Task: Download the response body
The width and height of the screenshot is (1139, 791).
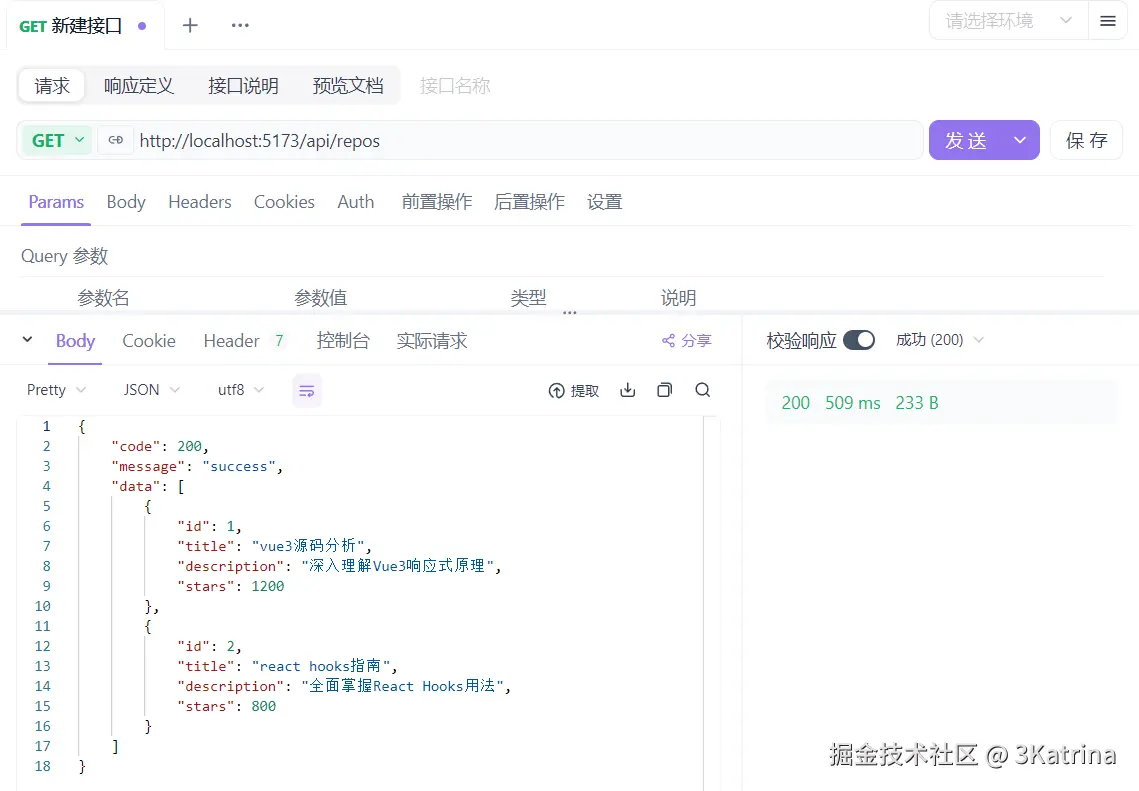Action: 628,390
